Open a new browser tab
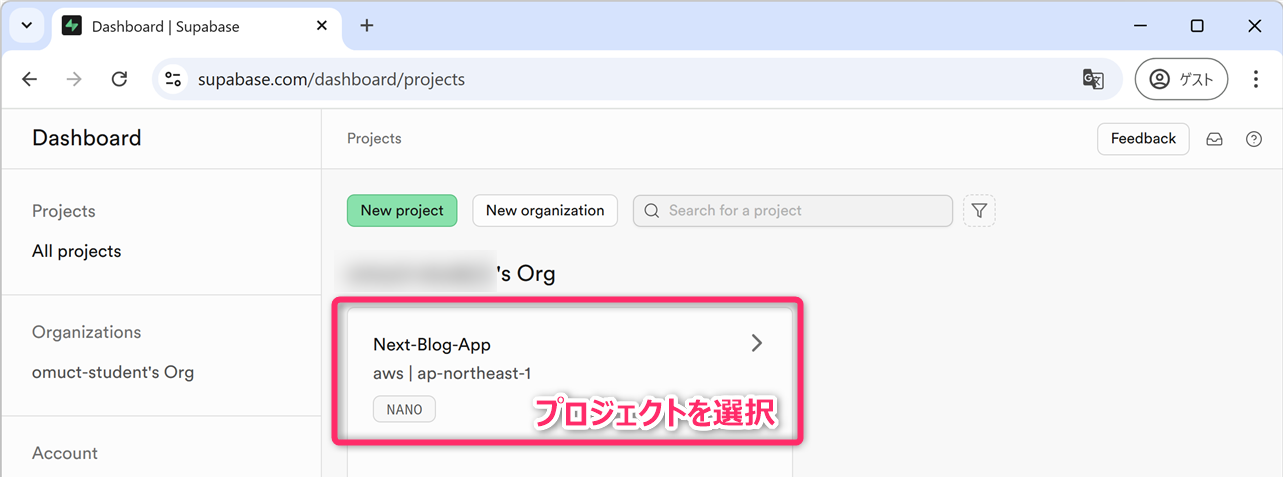The height and width of the screenshot is (477, 1283). [367, 26]
